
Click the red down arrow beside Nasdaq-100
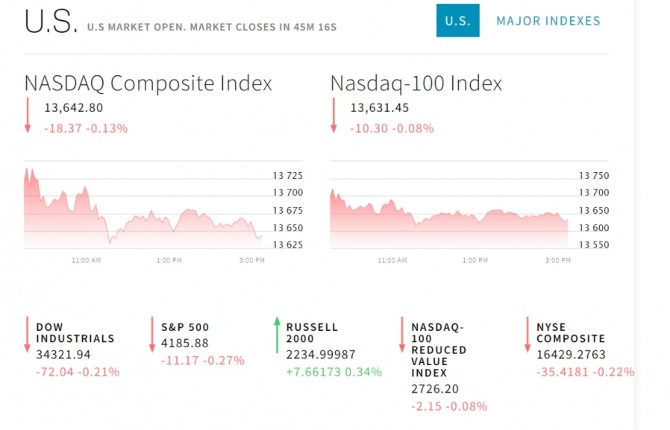click(x=335, y=116)
